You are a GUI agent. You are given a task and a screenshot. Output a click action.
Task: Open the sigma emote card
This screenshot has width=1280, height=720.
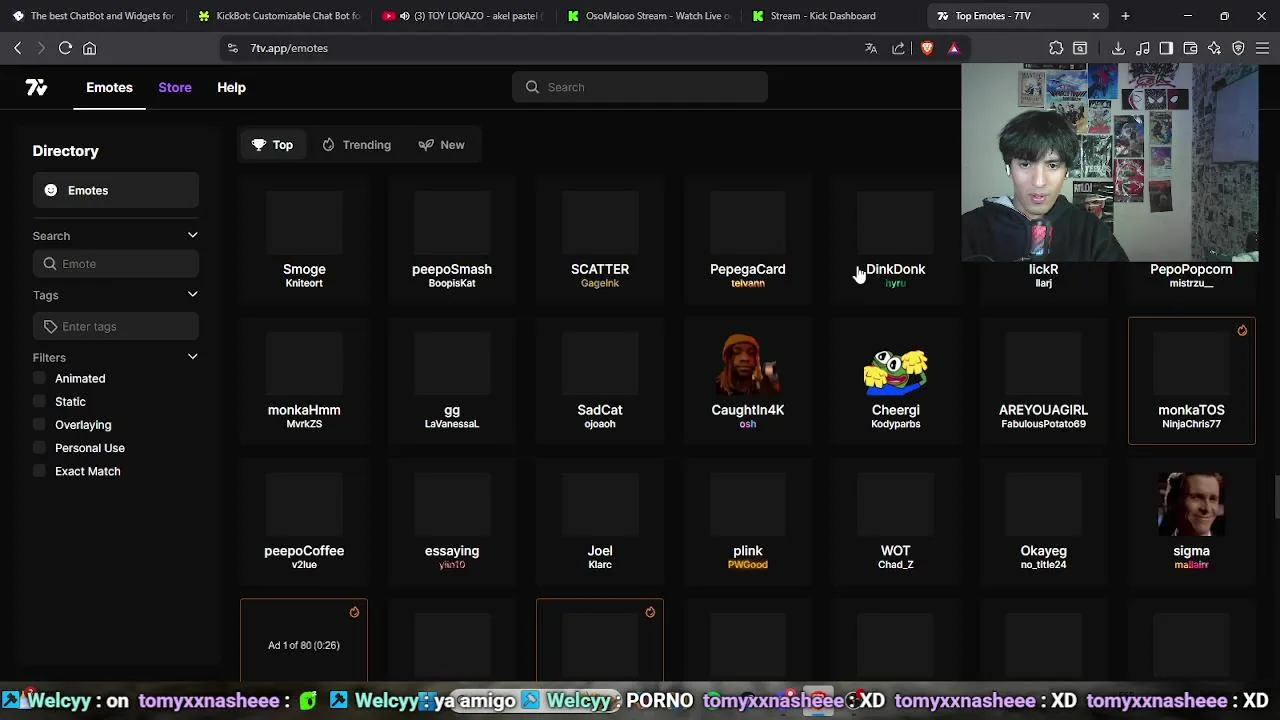pos(1191,522)
